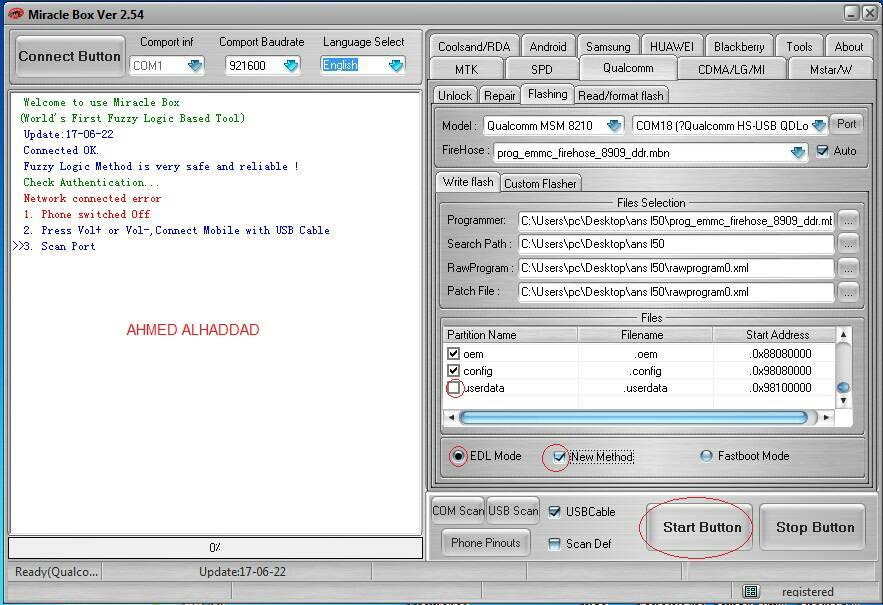Expand the Model Qualcomm MSM 8210 dropdown
The width and height of the screenshot is (883, 605).
(x=614, y=125)
